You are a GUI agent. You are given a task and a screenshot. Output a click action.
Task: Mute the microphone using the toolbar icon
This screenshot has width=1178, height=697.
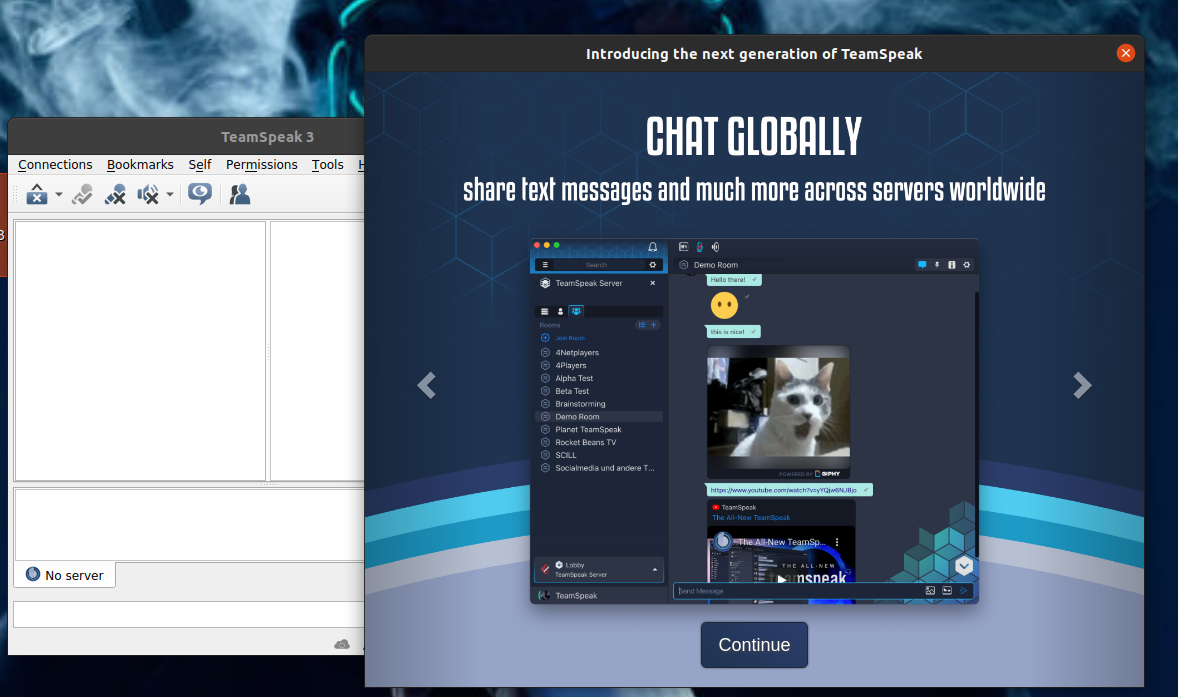[115, 195]
